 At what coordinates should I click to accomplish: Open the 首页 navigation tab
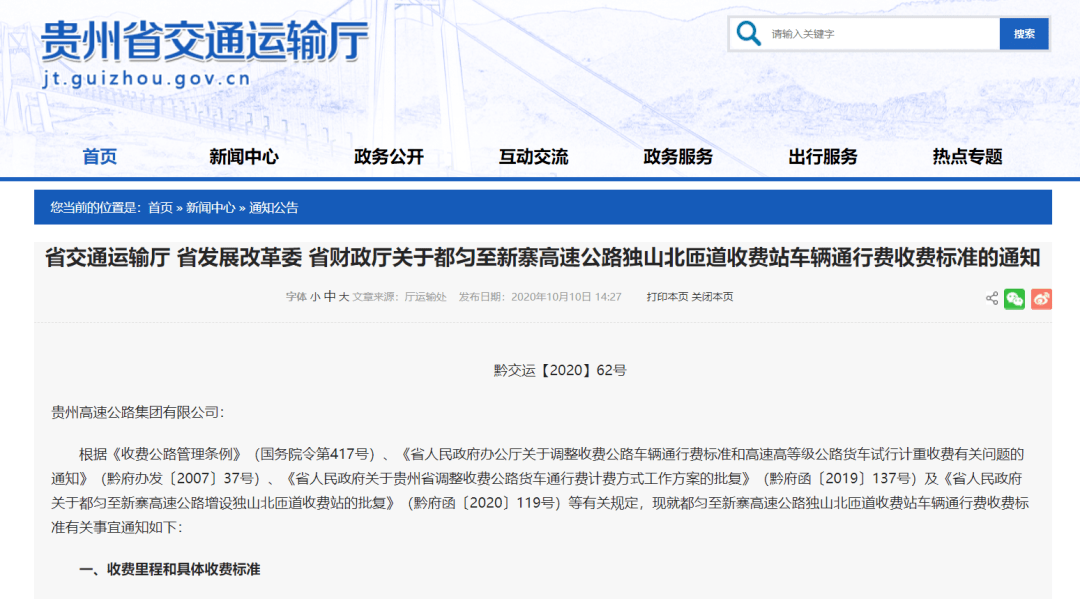click(x=100, y=156)
